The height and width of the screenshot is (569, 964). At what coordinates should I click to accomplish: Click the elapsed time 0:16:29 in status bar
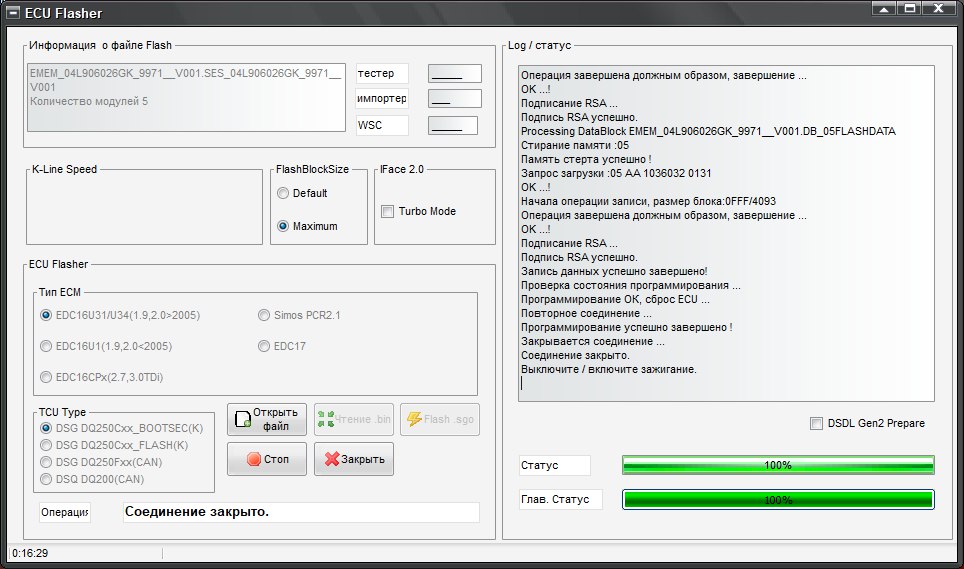(30, 553)
